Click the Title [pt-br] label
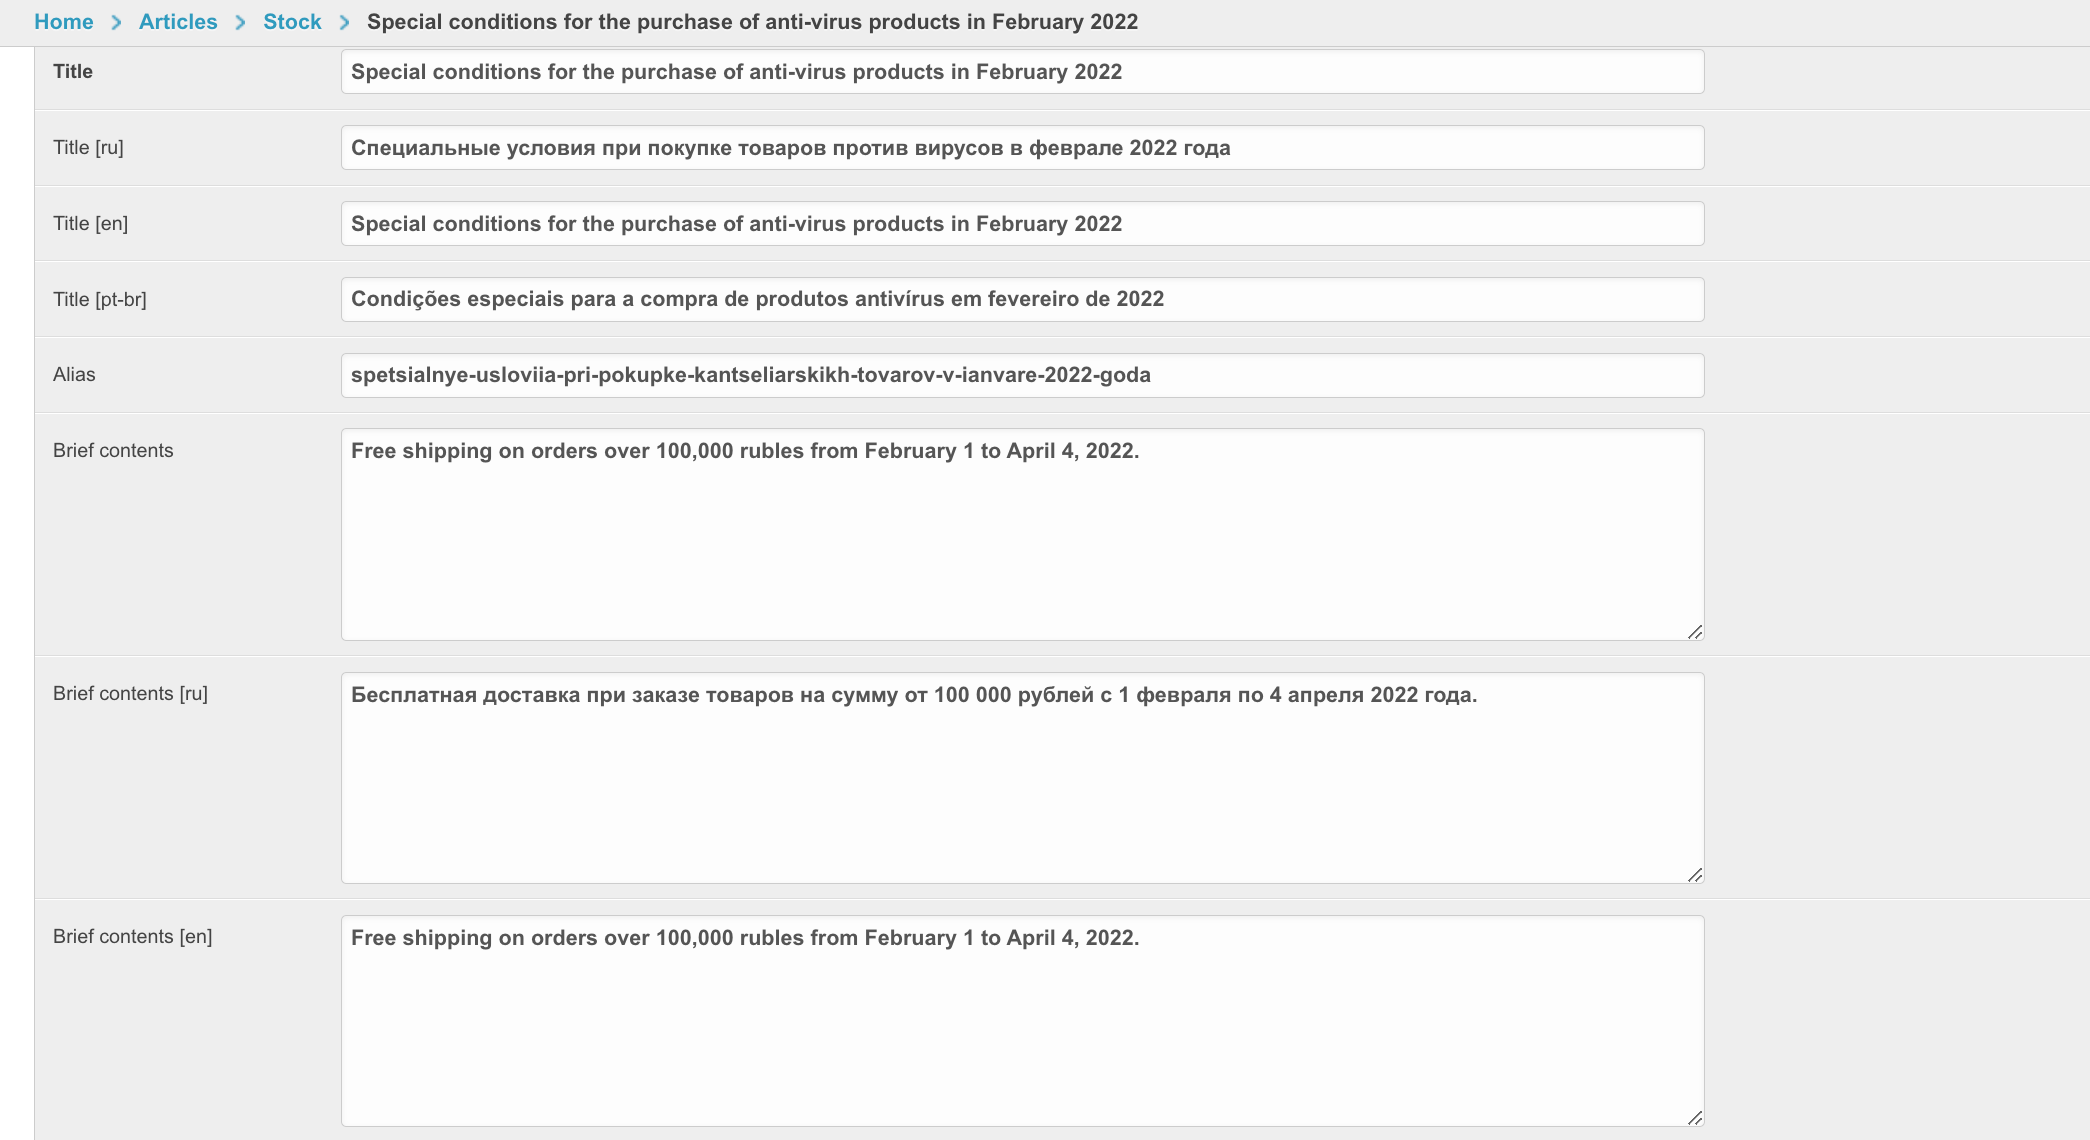This screenshot has height=1140, width=2090. [100, 299]
